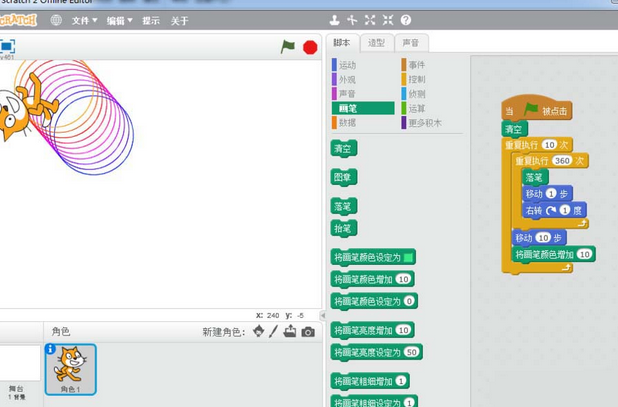The width and height of the screenshot is (618, 407).
Task: Select the Shrink sprite tool
Action: 388,20
